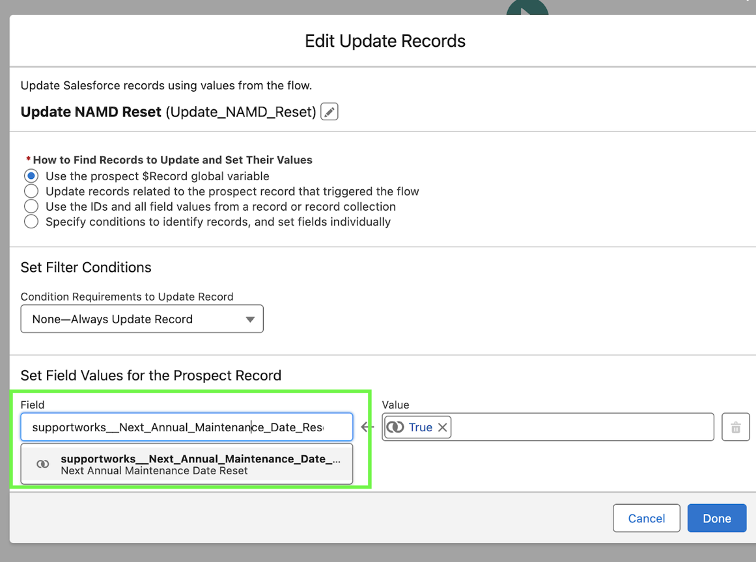Select Use the prospect $Record global variable
This screenshot has width=756, height=562.
pos(31,176)
